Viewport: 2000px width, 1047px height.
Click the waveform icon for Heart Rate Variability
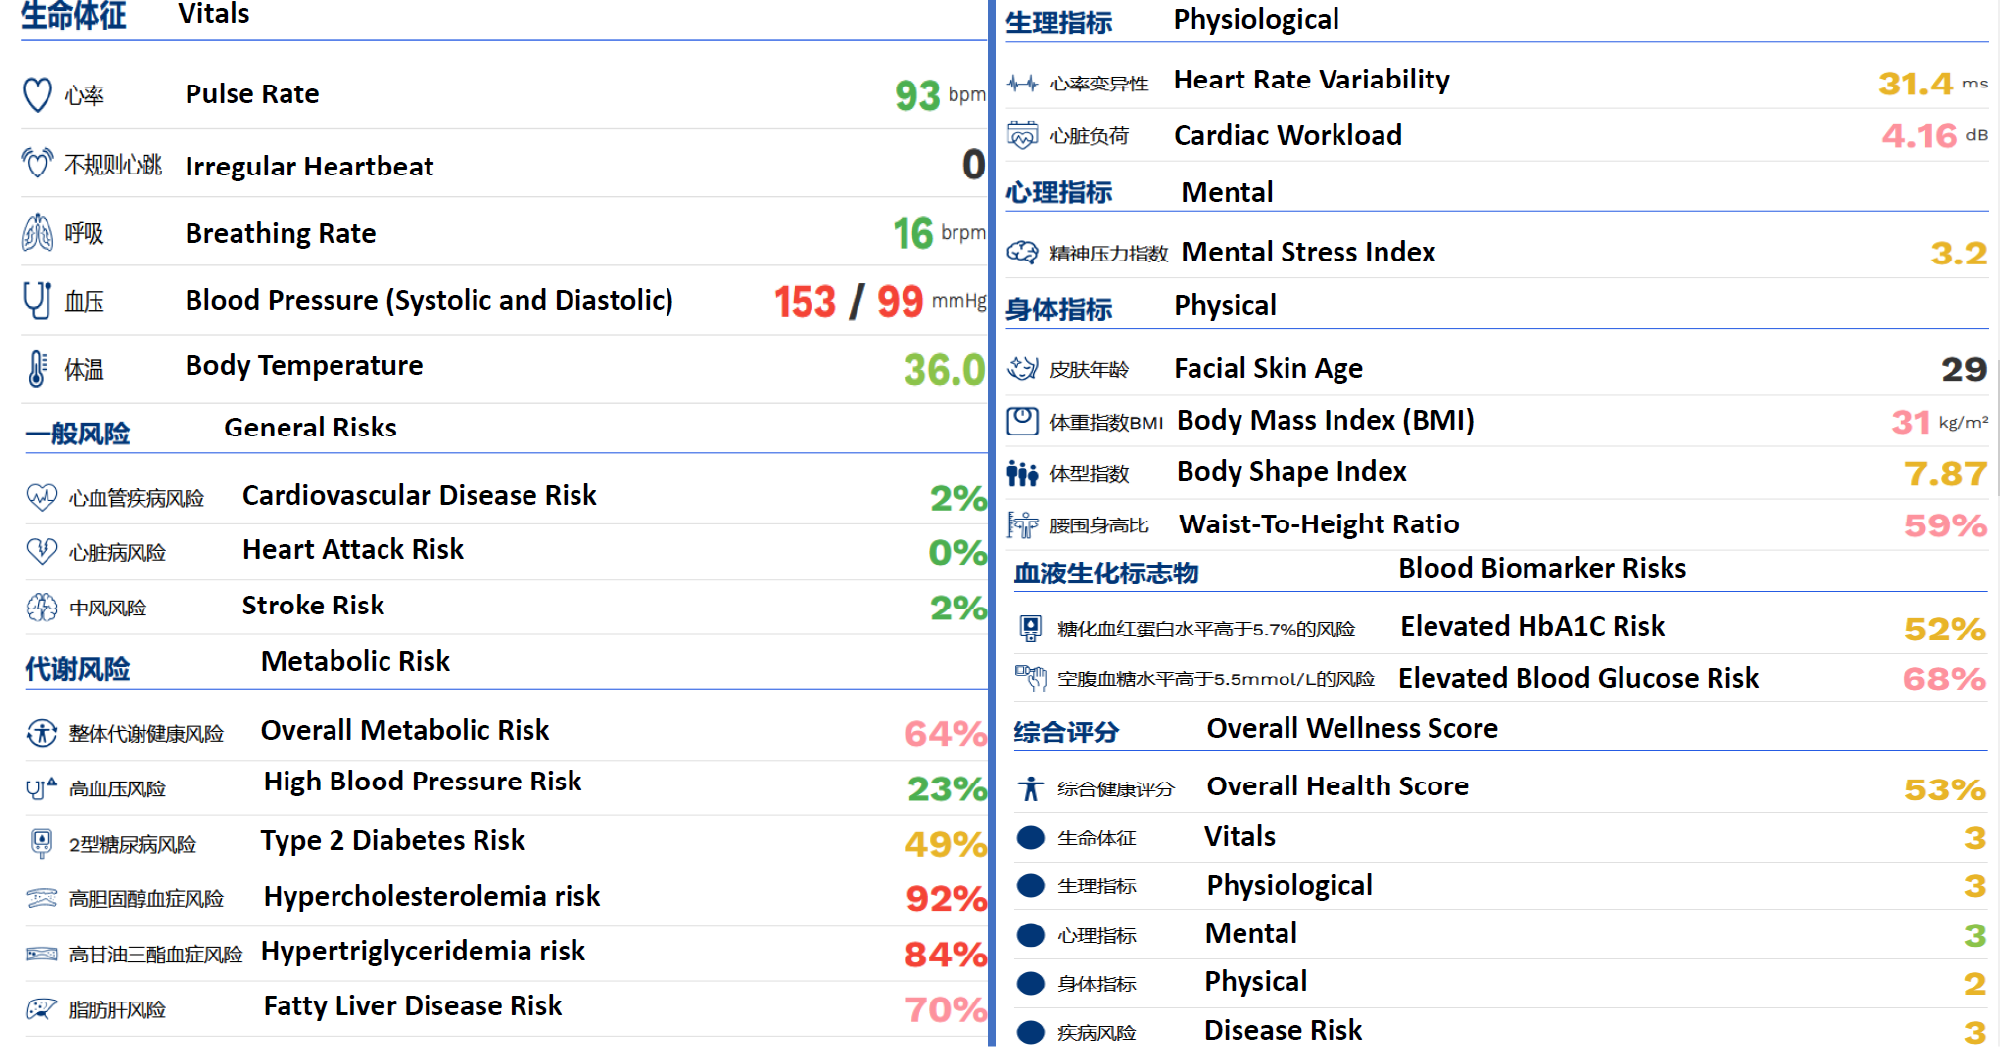1022,83
